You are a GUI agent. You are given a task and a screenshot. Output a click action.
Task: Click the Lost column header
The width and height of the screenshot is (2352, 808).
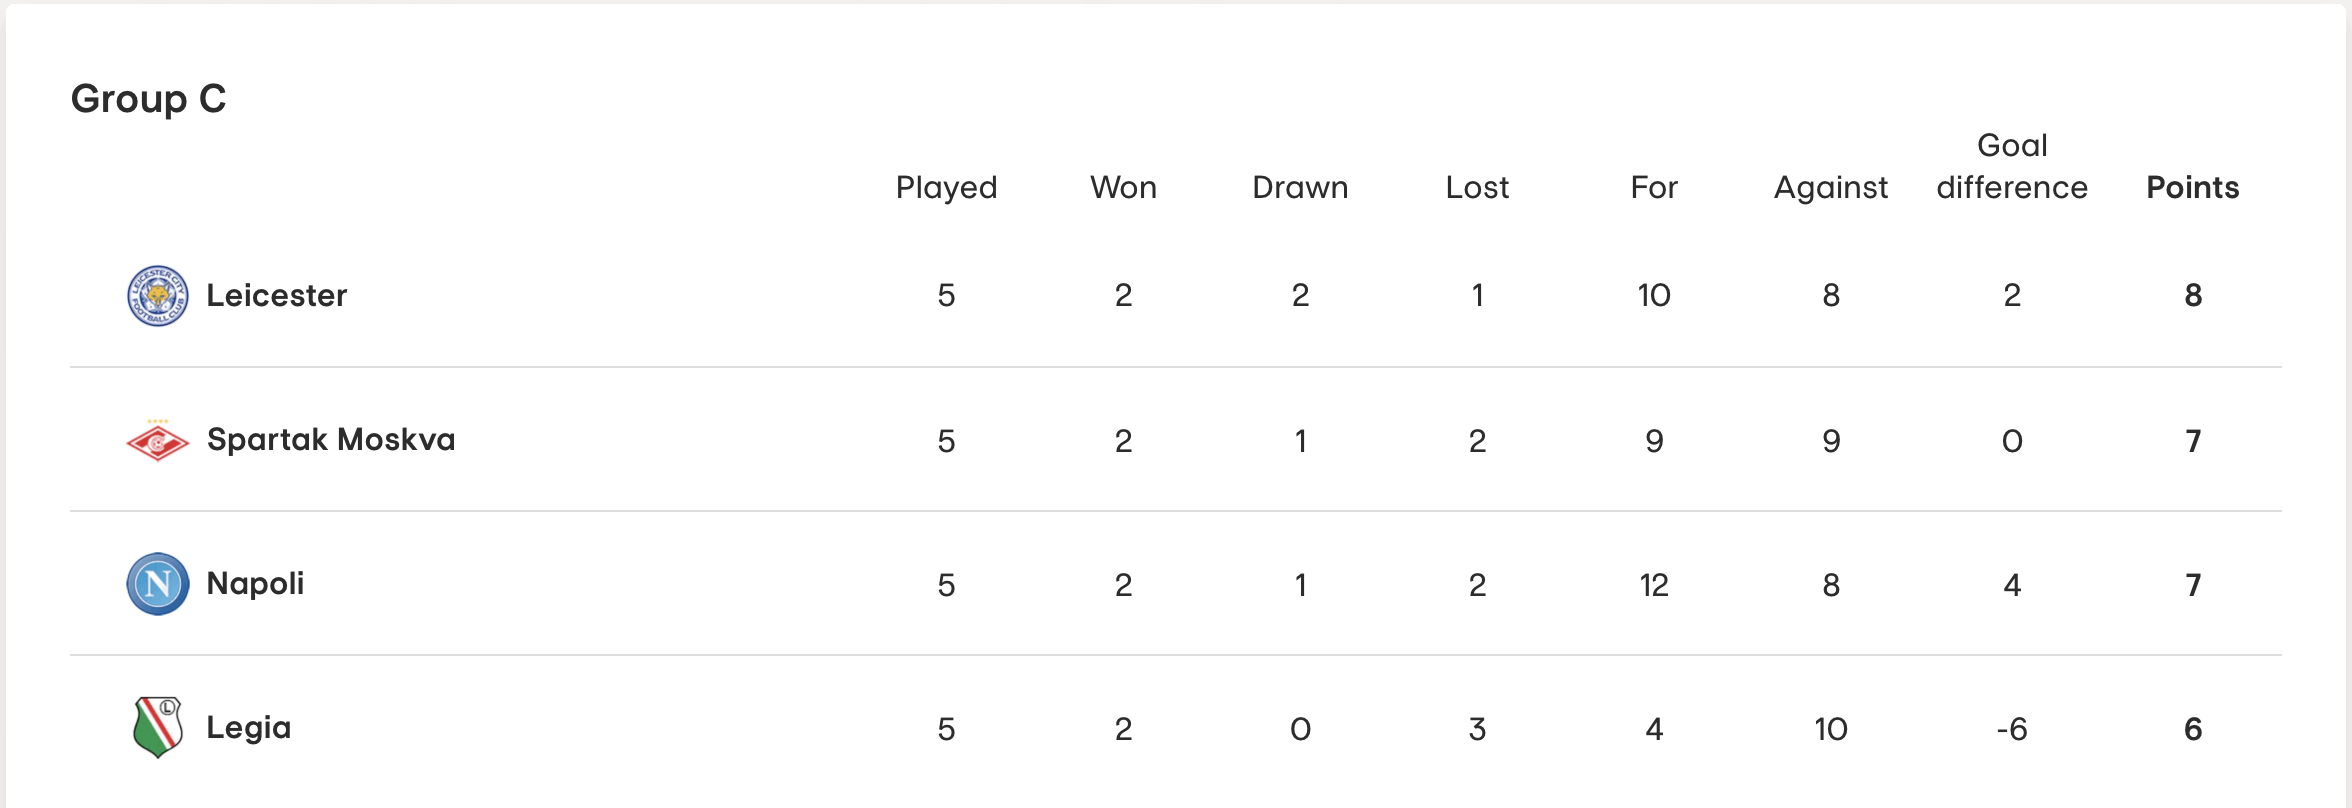point(1477,188)
